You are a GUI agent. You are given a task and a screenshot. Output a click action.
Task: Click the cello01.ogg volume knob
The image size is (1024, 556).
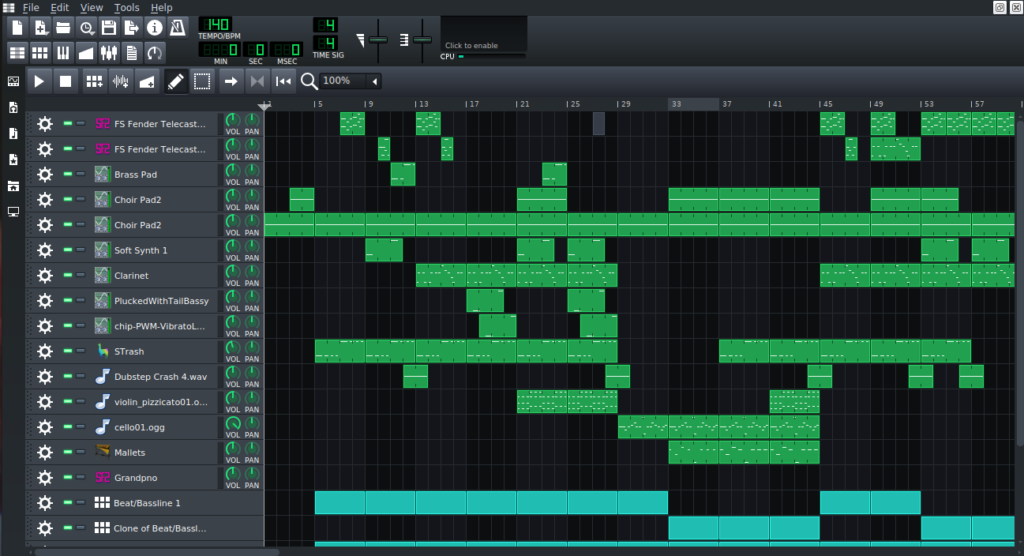pyautogui.click(x=232, y=423)
